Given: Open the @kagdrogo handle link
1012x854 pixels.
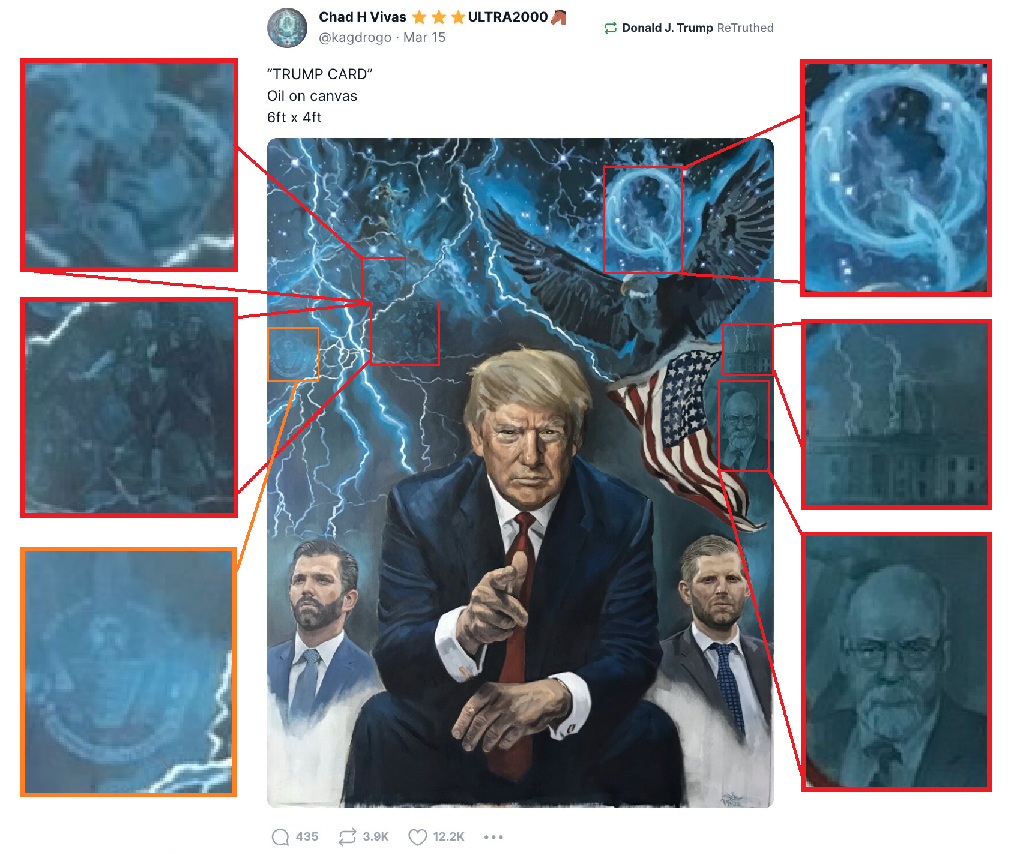Looking at the screenshot, I should coord(354,37).
